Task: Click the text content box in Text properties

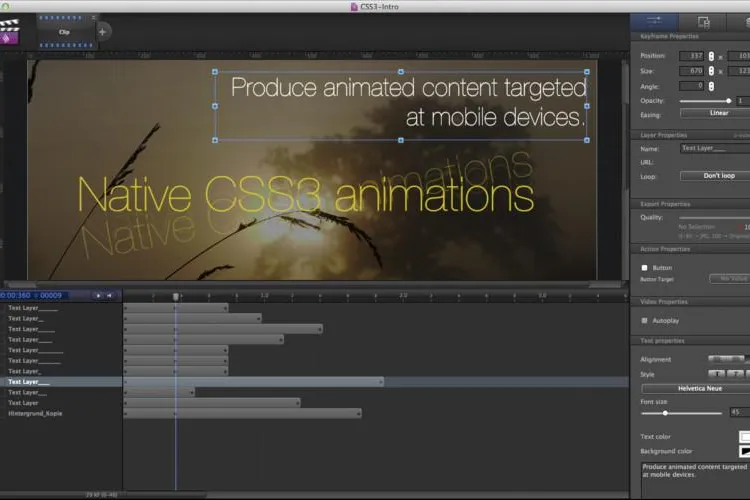Action: point(695,480)
